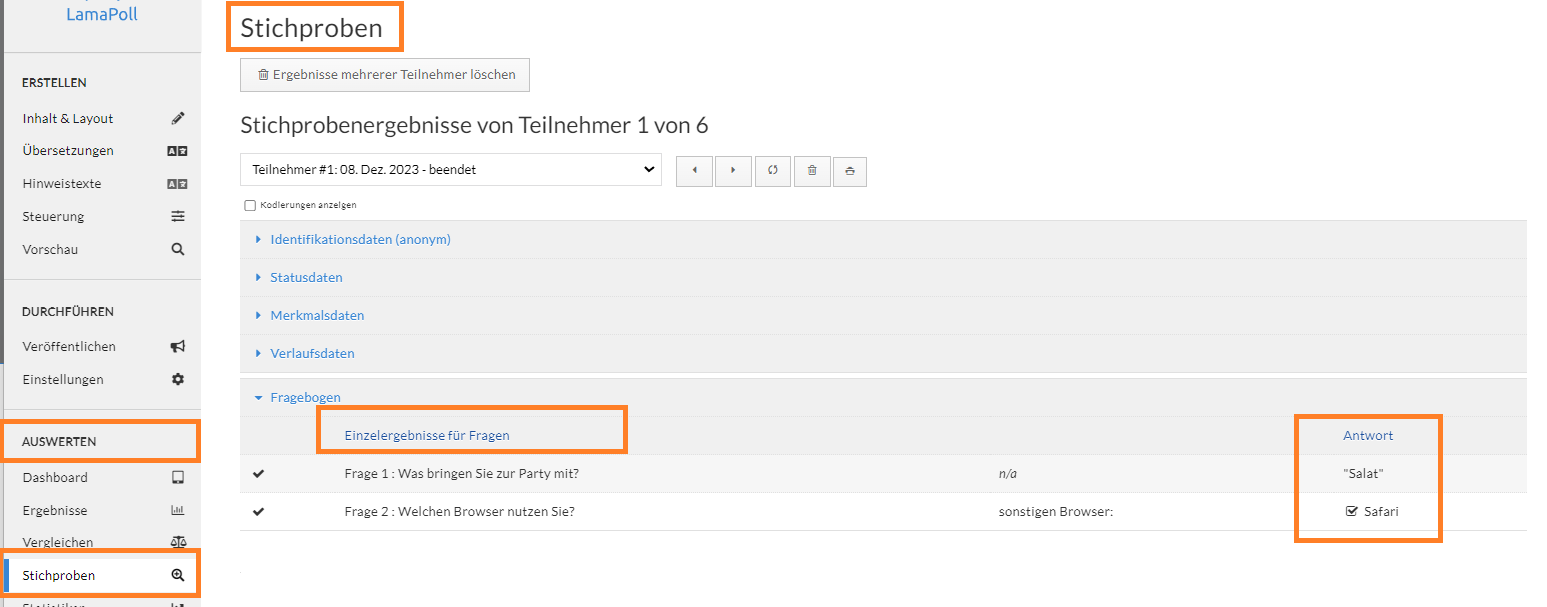Image resolution: width=1547 pixels, height=607 pixels.
Task: Click the checked Safari answer checkbox
Action: coord(1352,511)
